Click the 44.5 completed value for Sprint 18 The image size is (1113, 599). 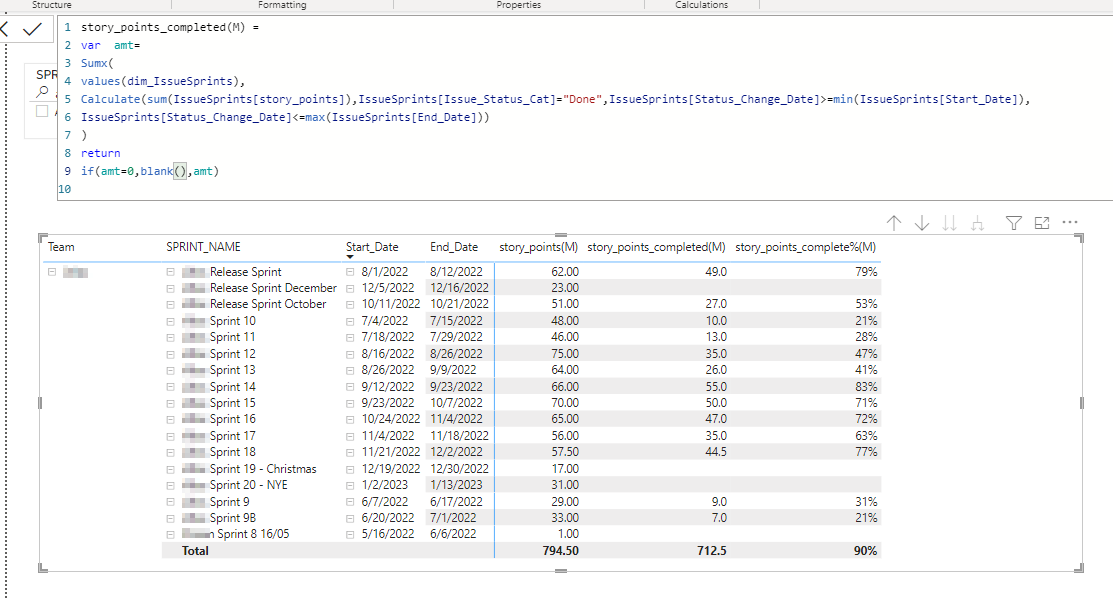pos(716,452)
